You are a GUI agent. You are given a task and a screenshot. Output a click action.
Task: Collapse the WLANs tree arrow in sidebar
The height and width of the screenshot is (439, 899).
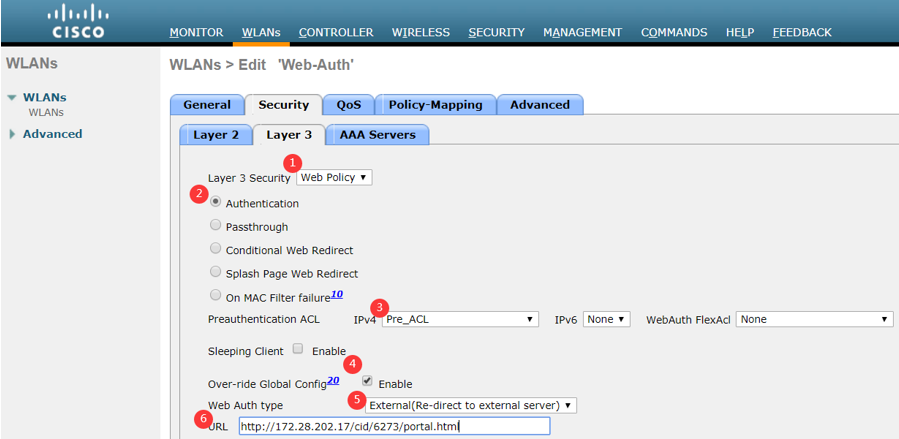tap(12, 98)
